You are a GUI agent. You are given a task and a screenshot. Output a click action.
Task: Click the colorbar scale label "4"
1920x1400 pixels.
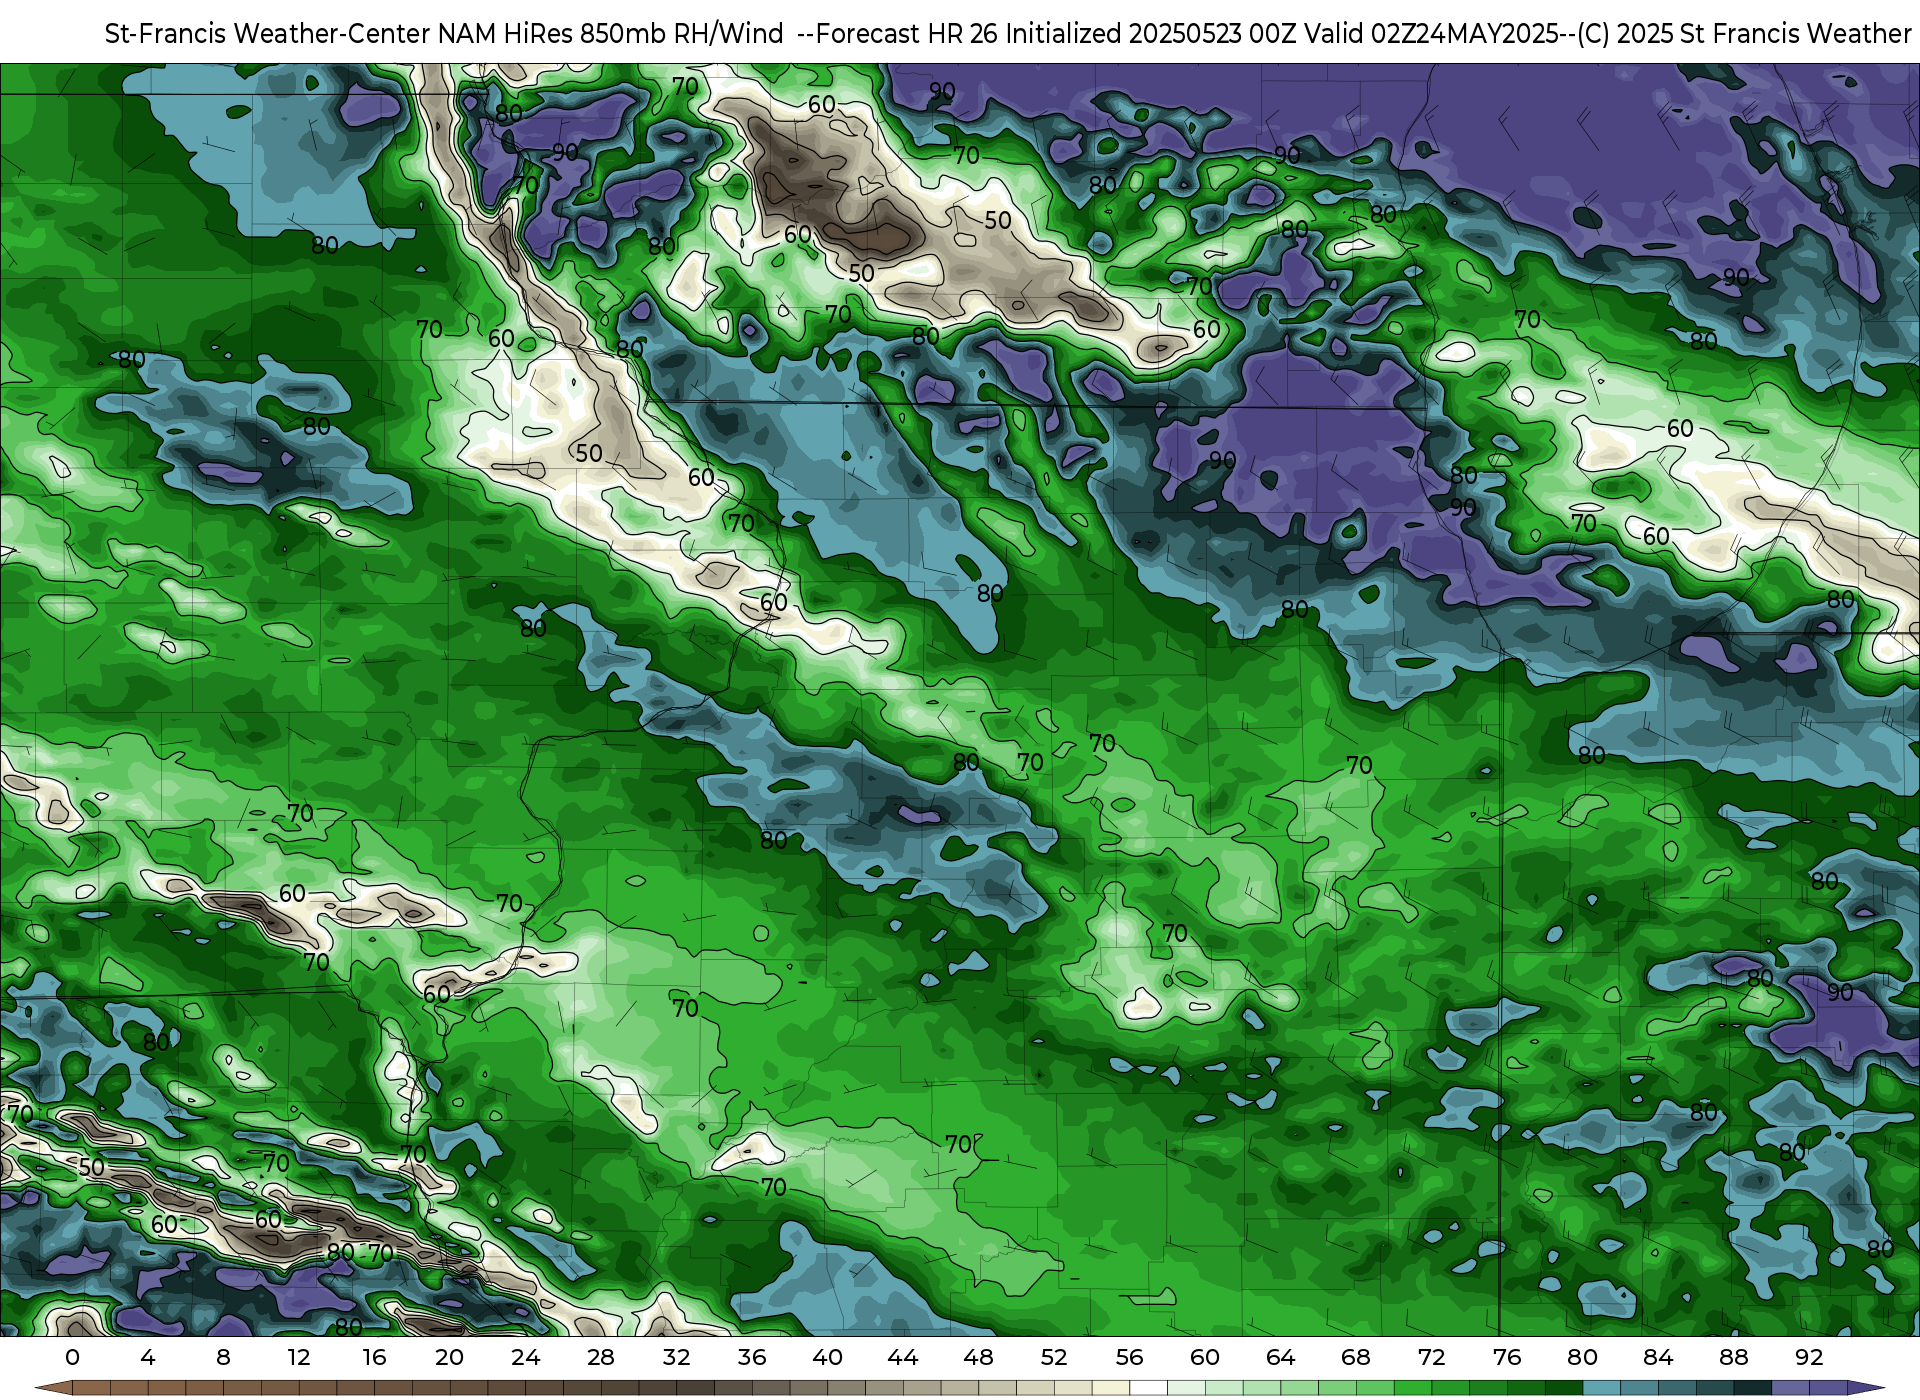pos(148,1357)
